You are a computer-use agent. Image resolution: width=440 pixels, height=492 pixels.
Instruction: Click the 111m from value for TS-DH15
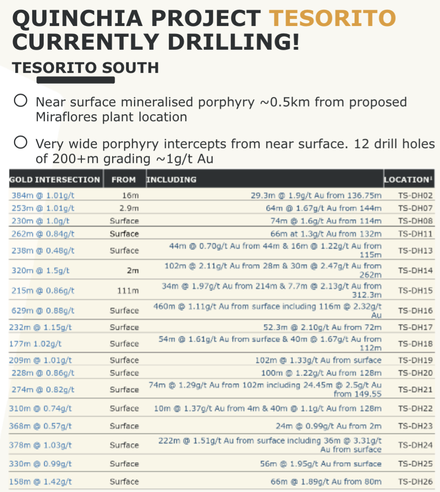128,290
